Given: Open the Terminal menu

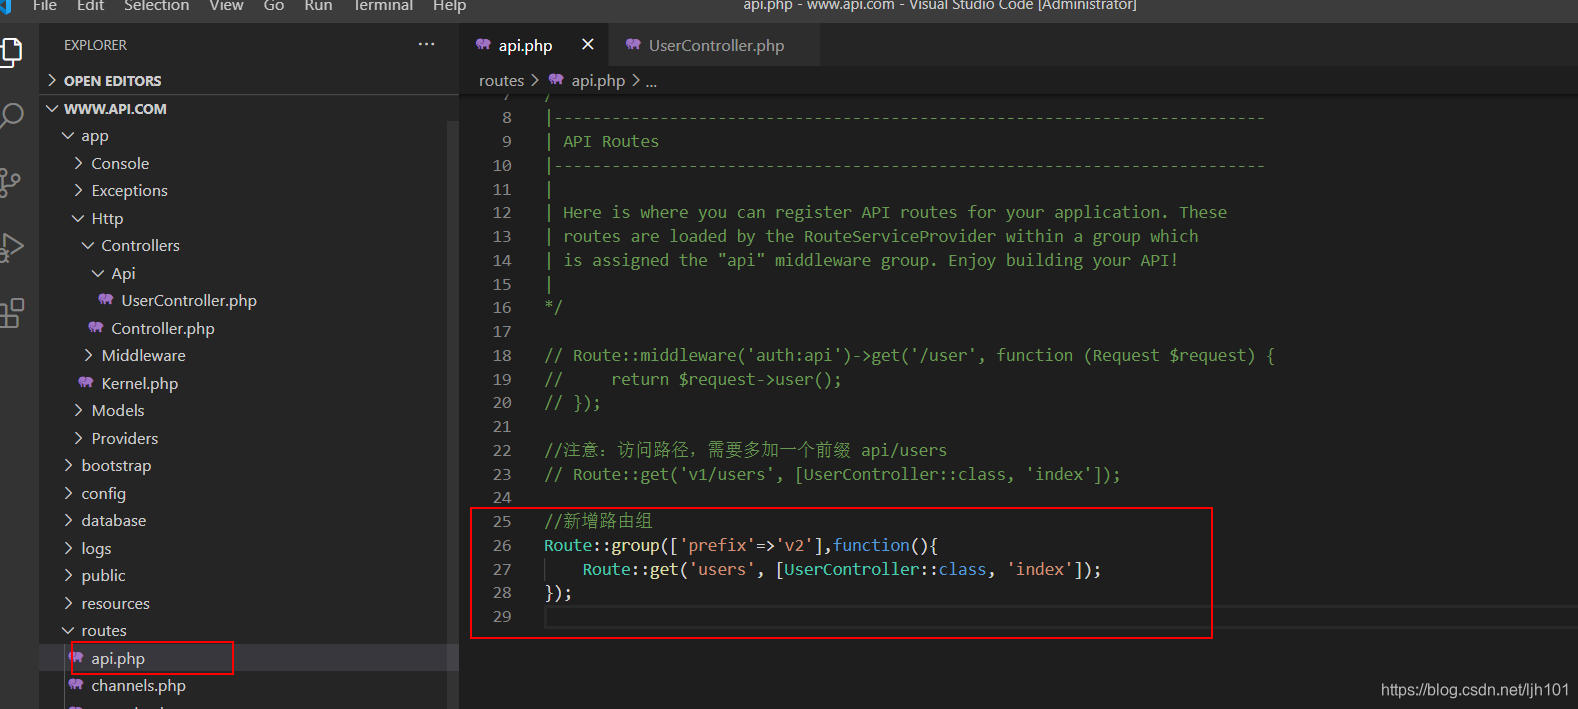Looking at the screenshot, I should point(383,5).
